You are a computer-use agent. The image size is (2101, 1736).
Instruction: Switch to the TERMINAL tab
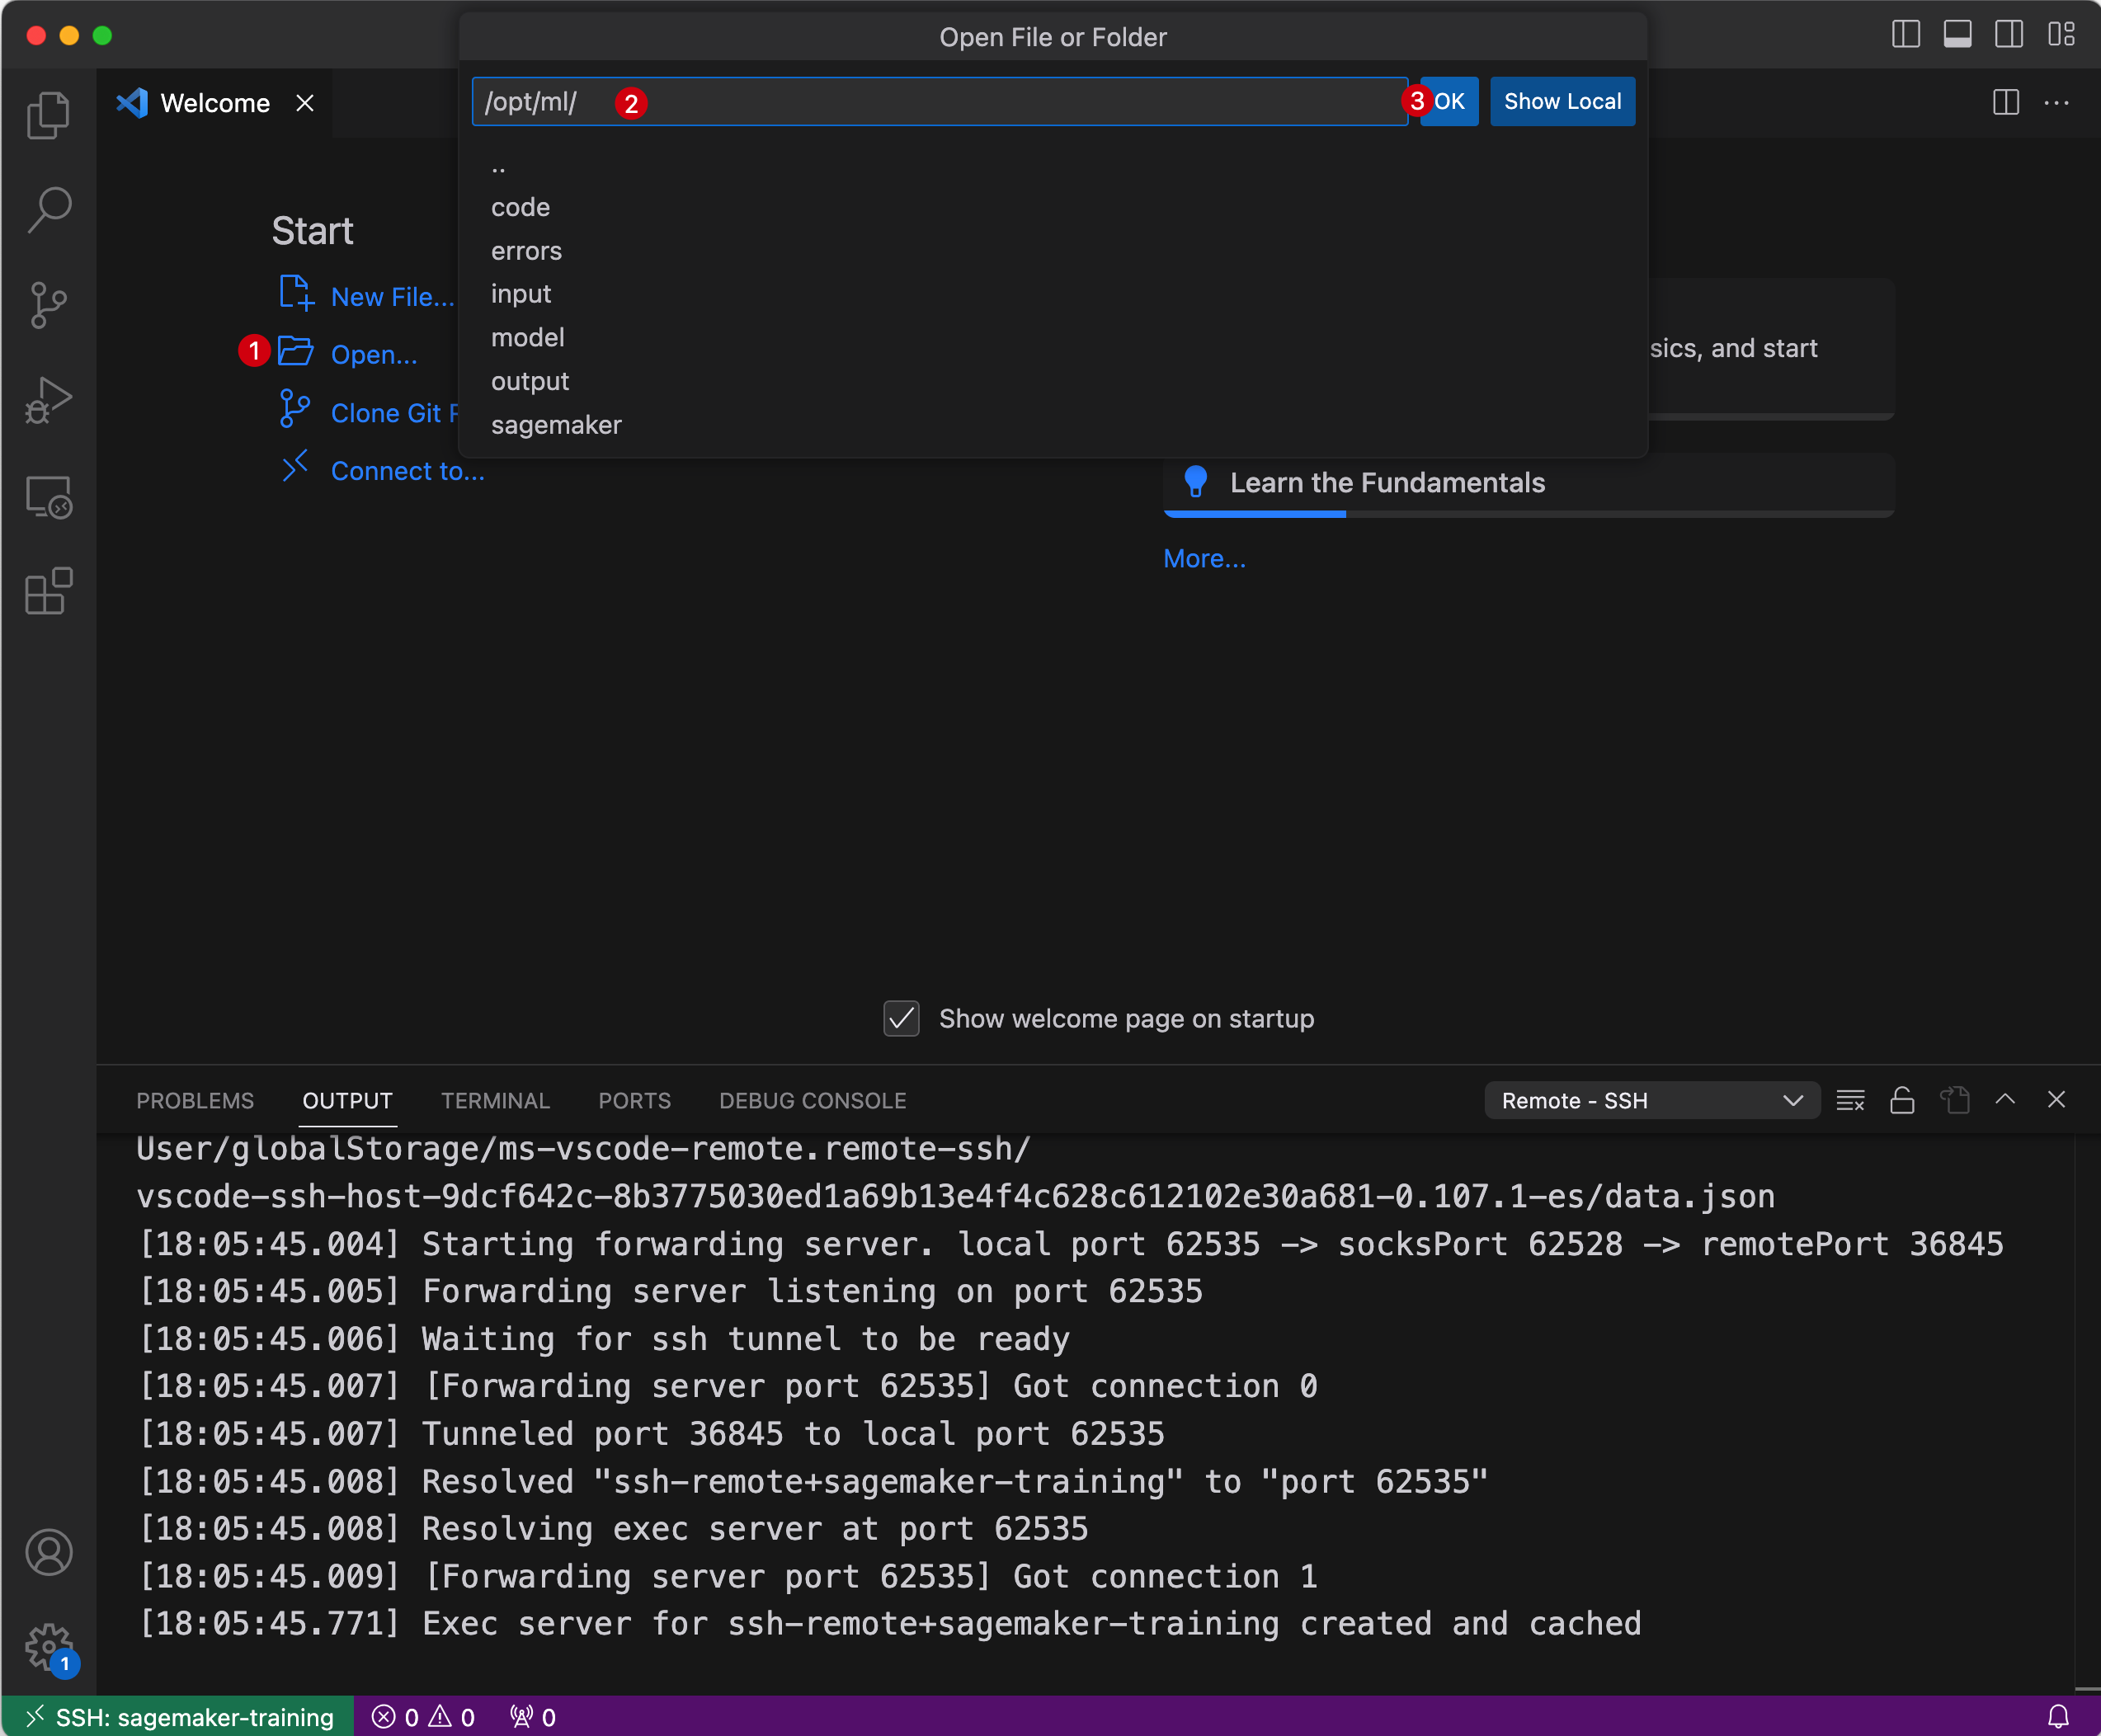point(495,1100)
